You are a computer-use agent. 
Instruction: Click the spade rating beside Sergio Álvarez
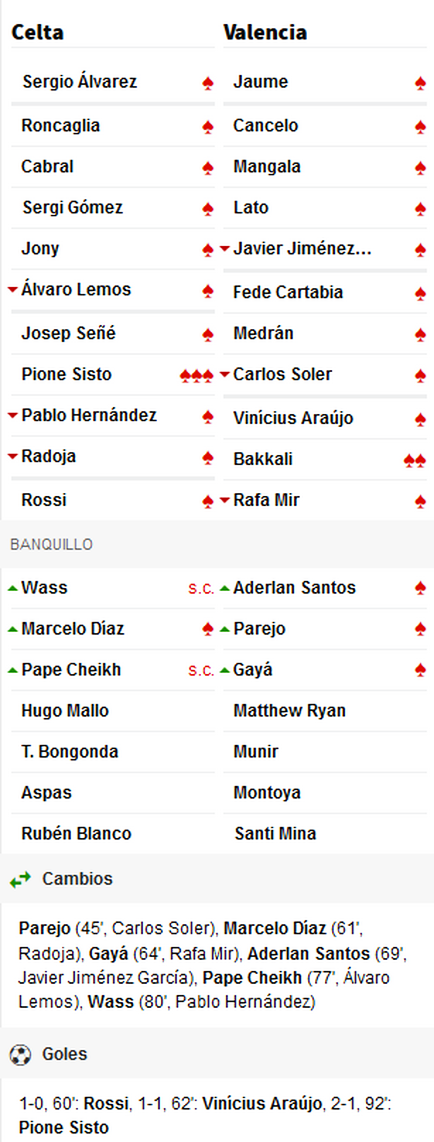(208, 84)
